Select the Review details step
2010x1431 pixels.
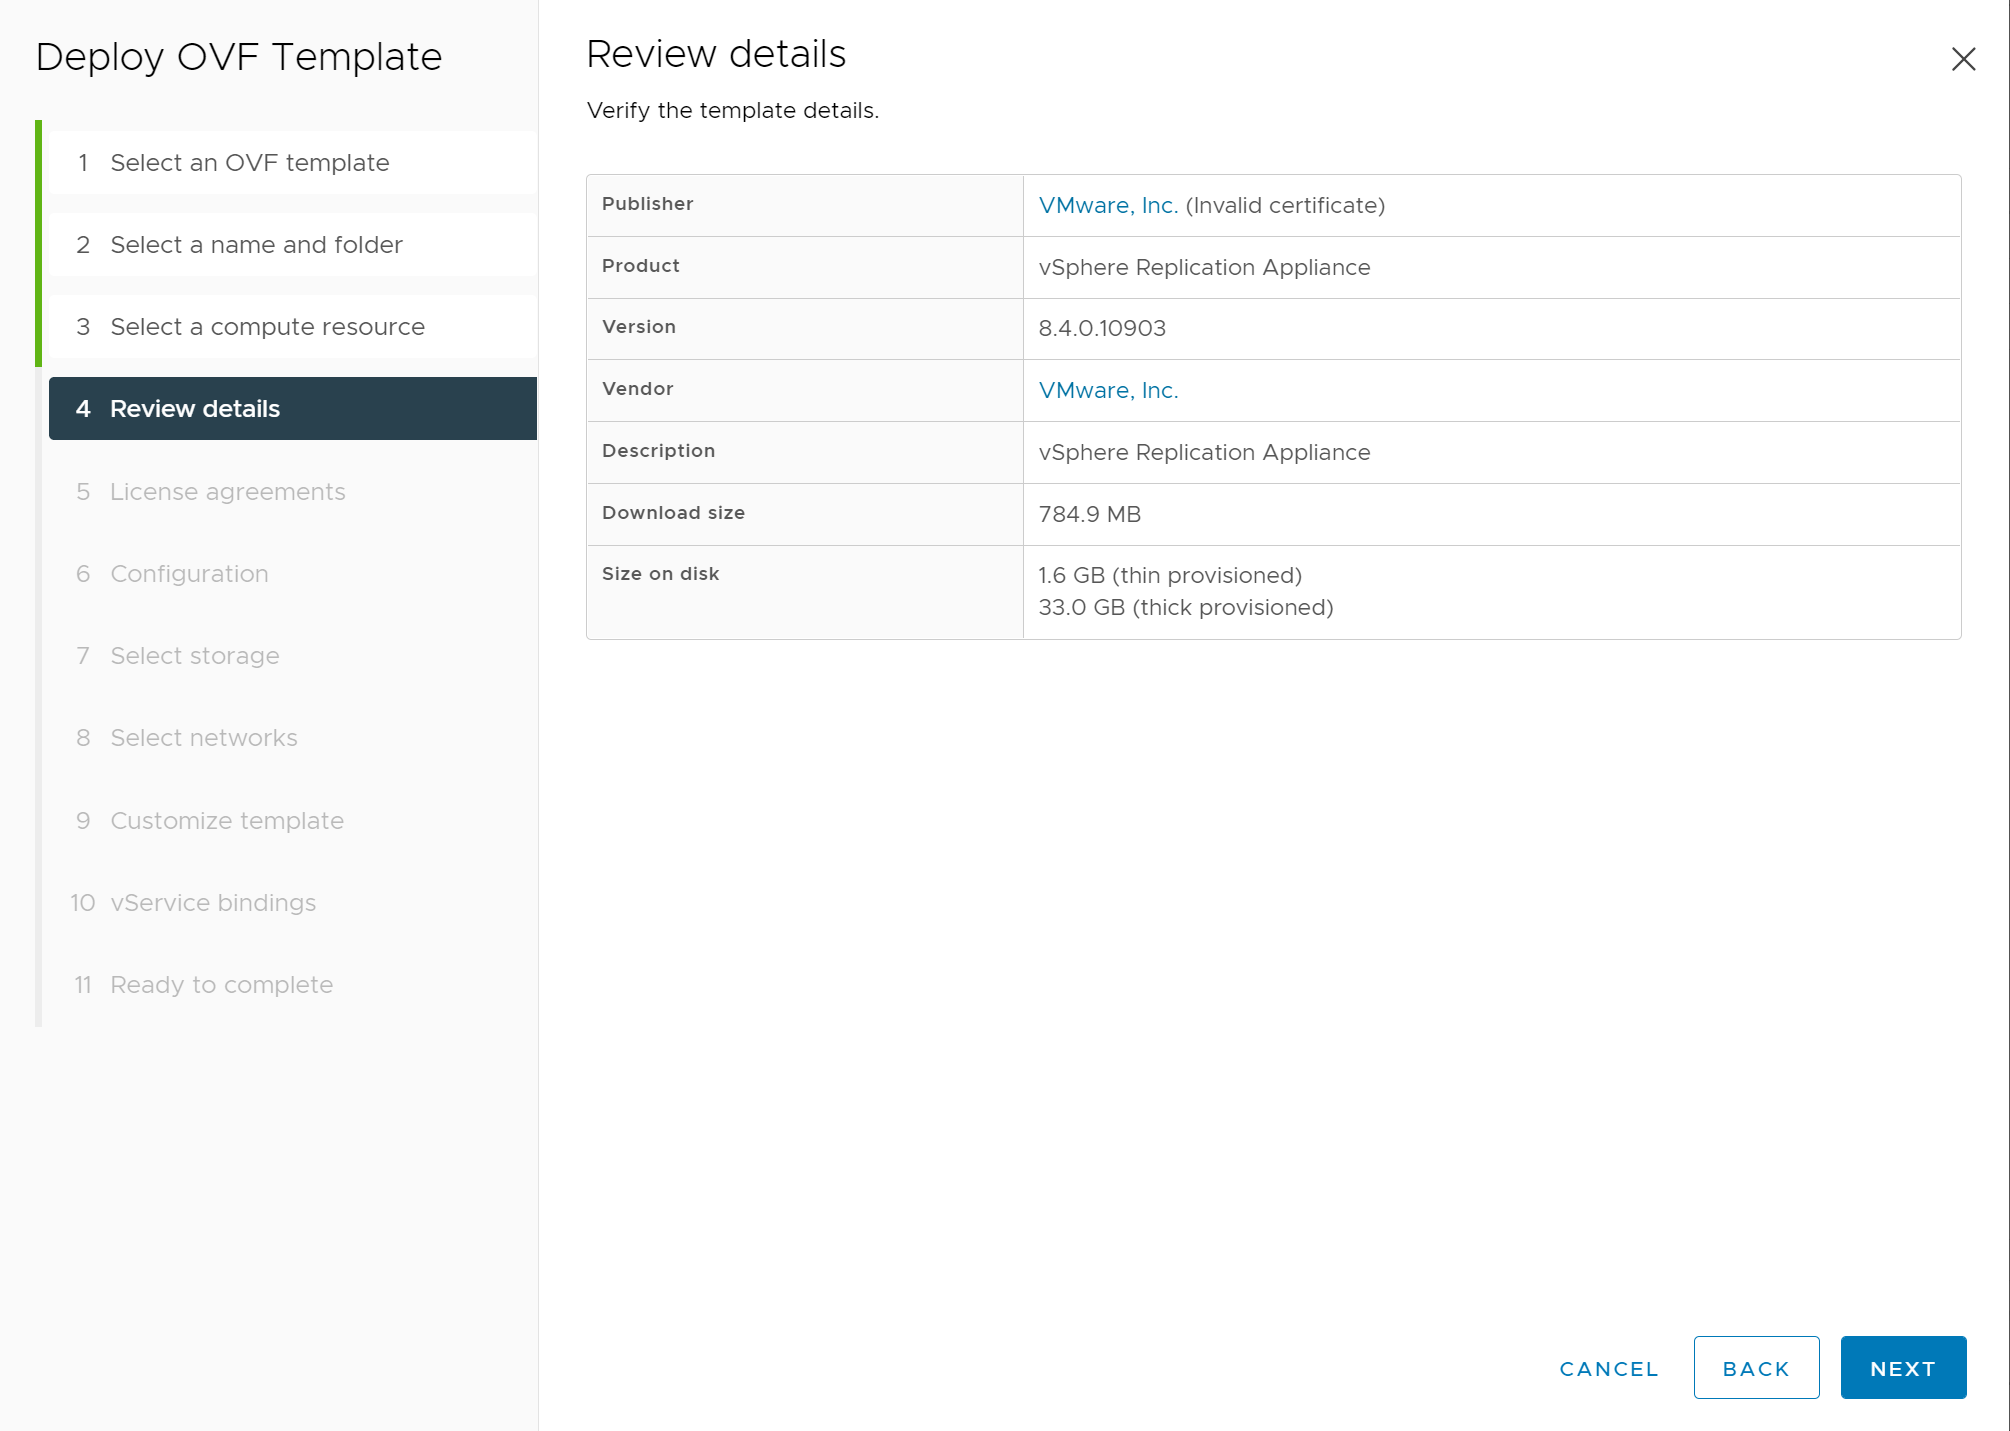194,408
